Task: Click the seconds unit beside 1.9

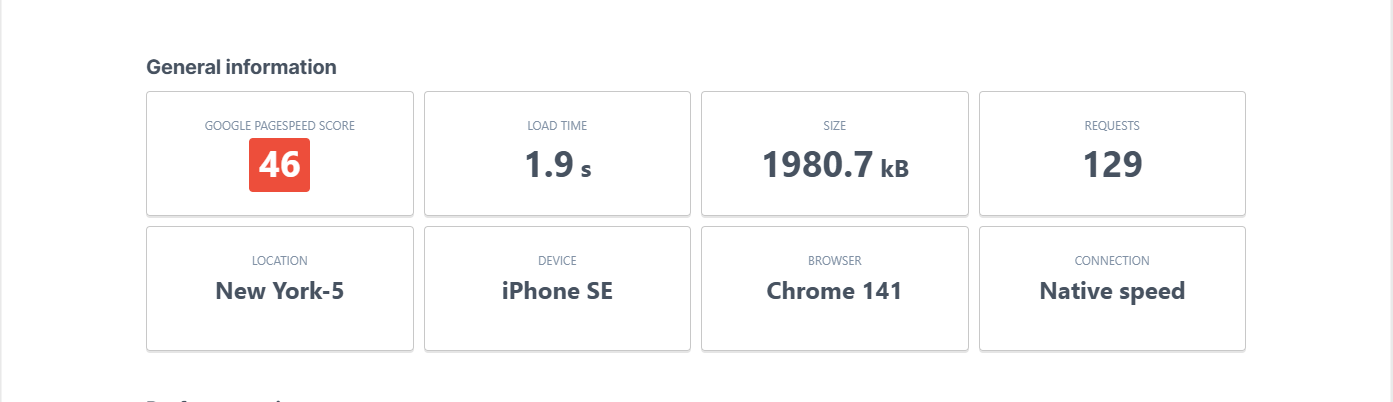Action: click(x=586, y=170)
